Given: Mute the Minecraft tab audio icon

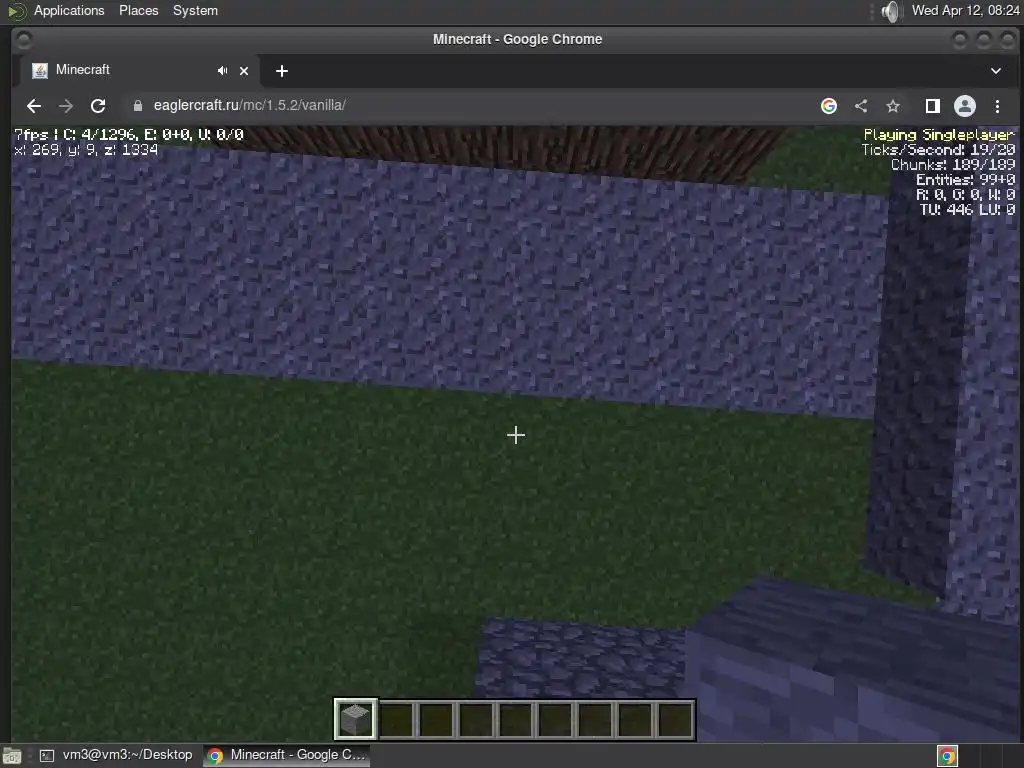Looking at the screenshot, I should click(x=223, y=71).
